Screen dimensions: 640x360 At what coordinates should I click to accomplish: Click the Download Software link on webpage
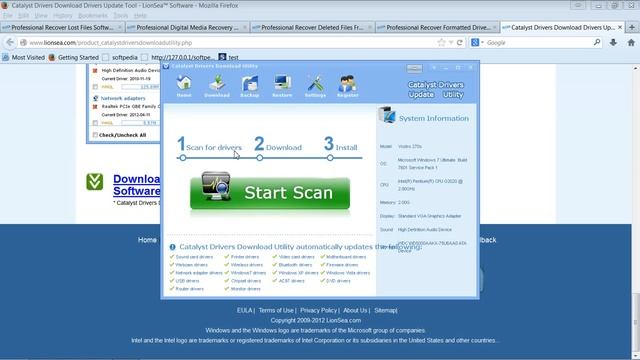(x=136, y=185)
